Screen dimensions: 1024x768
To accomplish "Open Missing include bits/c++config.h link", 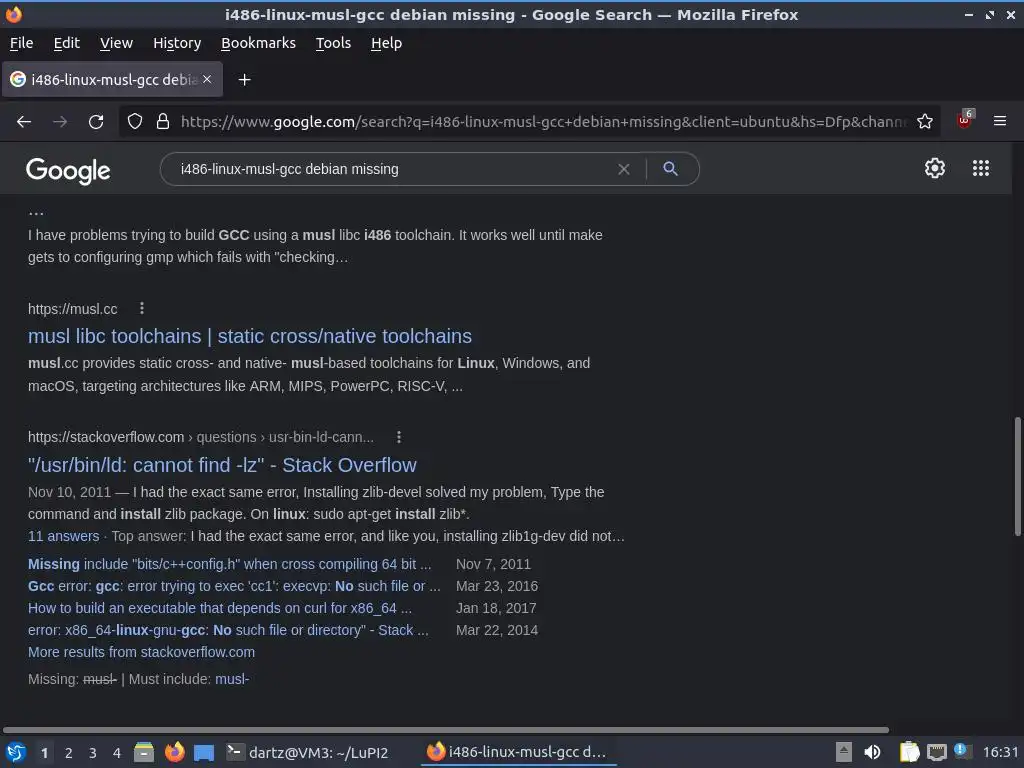I will tap(229, 564).
